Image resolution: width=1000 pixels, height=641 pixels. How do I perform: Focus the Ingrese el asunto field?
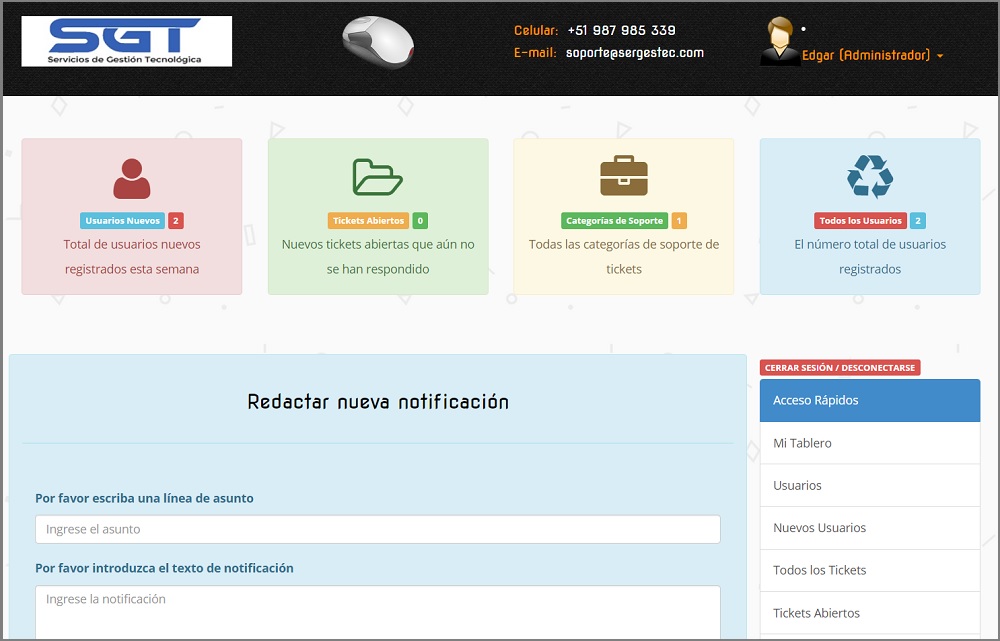[x=378, y=529]
